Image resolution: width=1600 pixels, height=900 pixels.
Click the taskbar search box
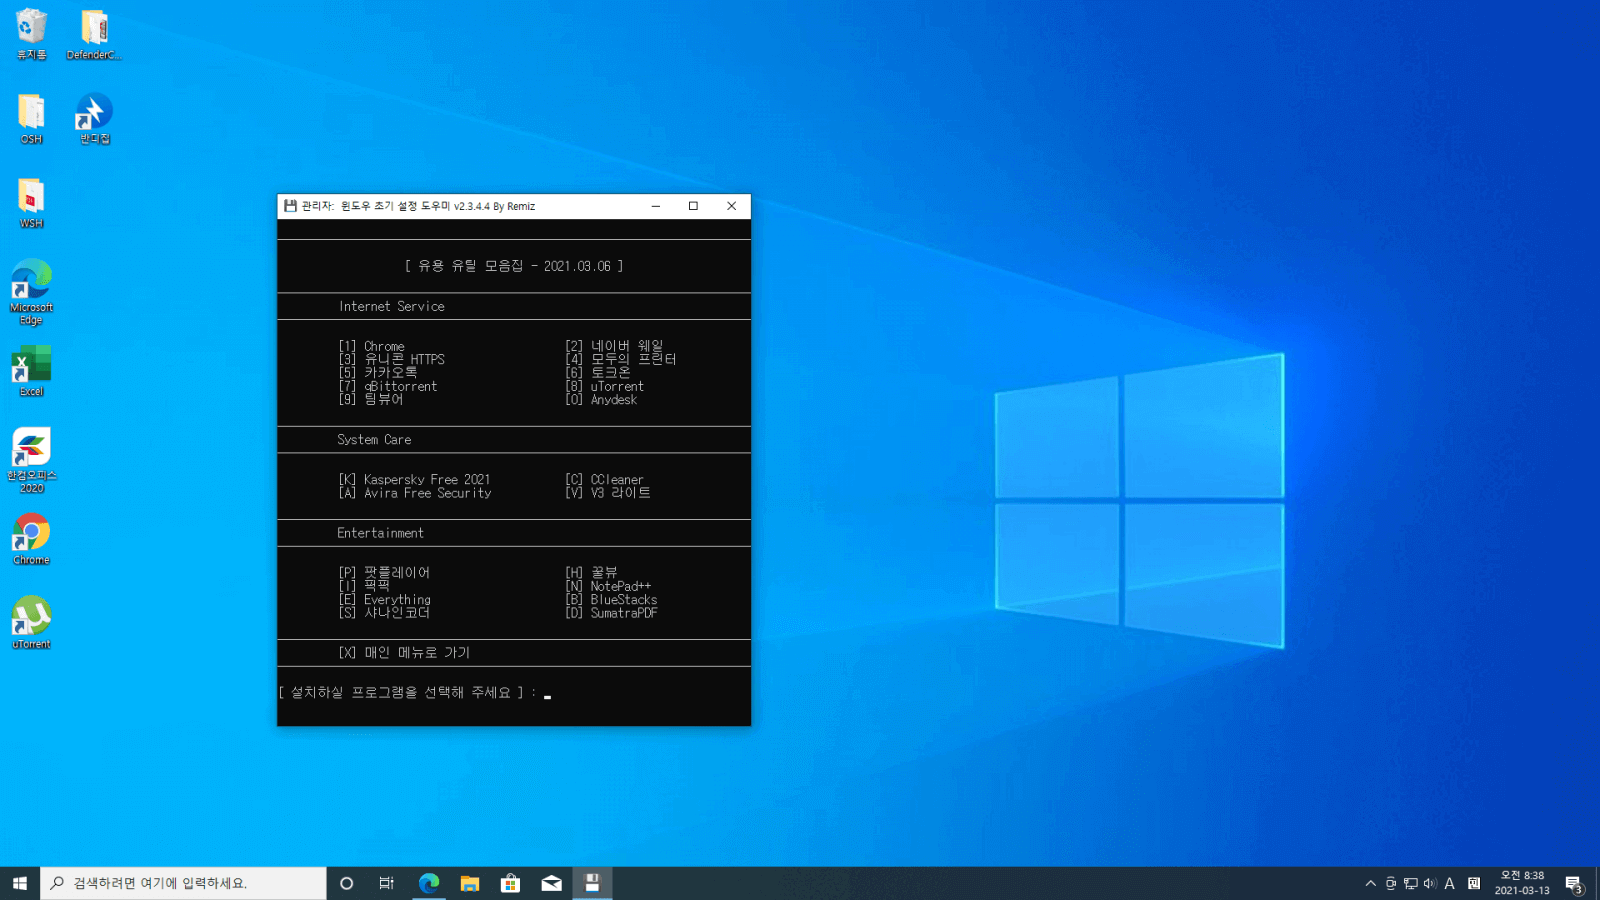point(183,883)
